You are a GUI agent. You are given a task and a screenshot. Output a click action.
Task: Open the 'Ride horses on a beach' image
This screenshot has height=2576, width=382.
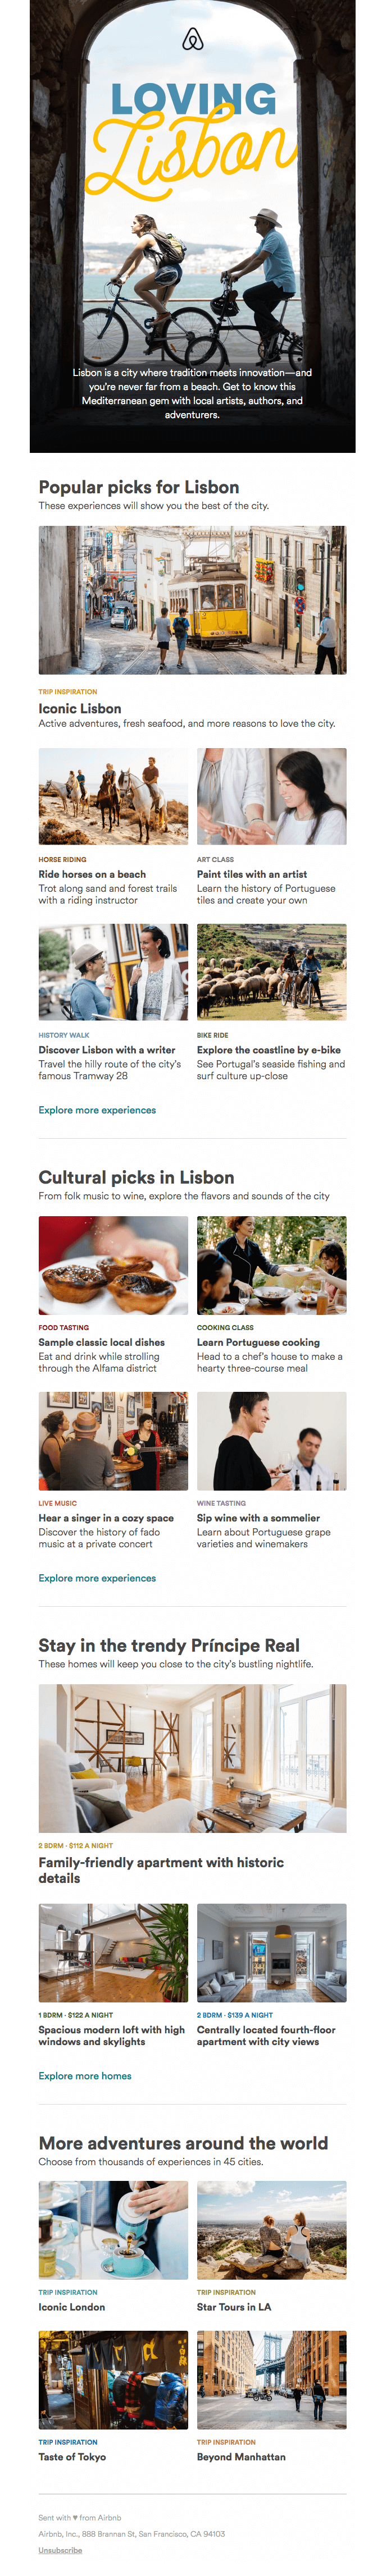point(113,797)
